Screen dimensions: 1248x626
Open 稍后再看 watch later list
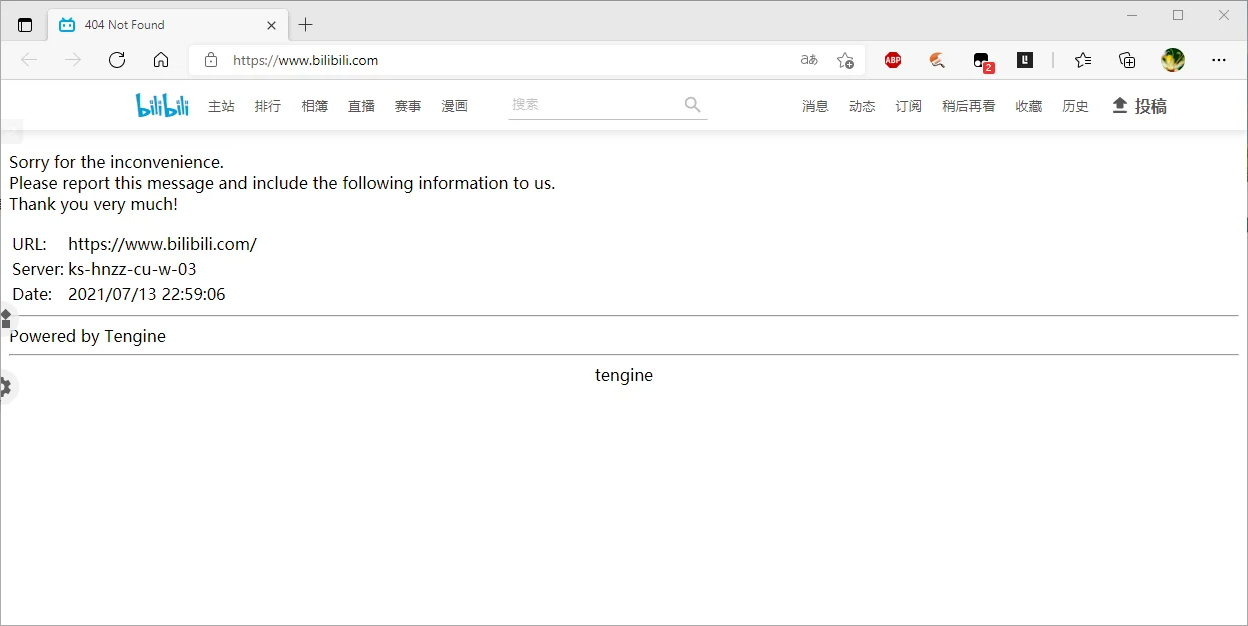(x=968, y=106)
